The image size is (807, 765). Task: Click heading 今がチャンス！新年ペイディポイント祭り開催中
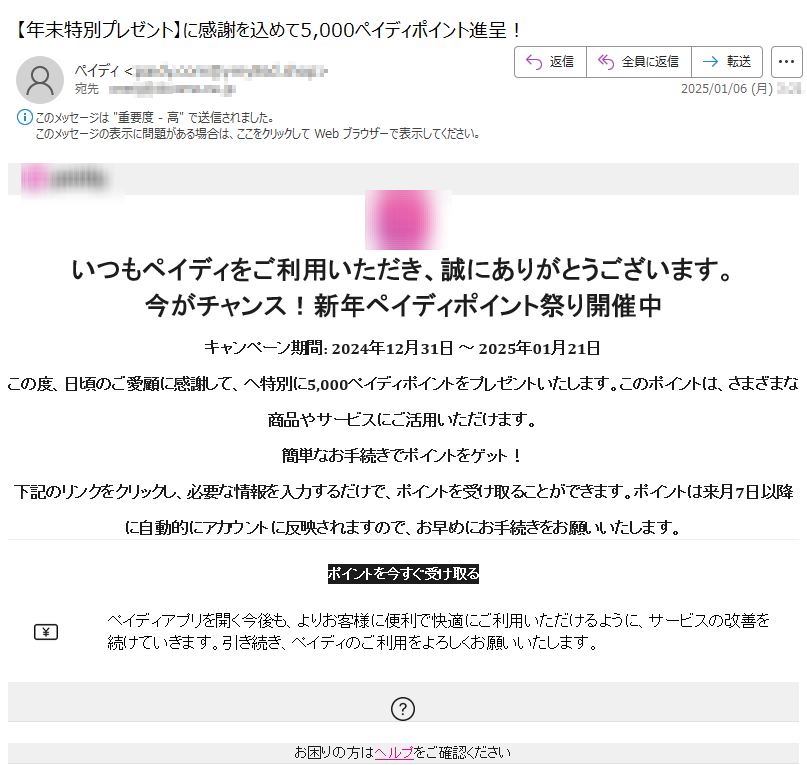403,306
